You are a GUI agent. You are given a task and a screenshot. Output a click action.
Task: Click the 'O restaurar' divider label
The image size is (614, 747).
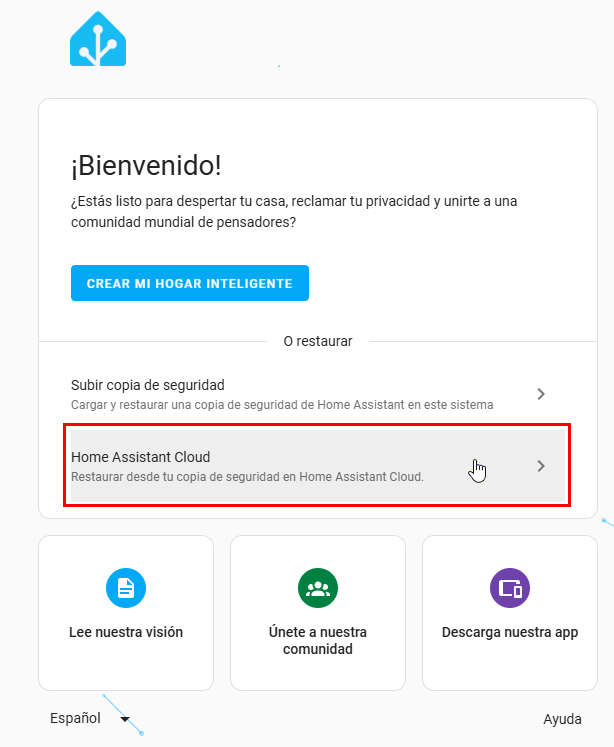(x=318, y=341)
